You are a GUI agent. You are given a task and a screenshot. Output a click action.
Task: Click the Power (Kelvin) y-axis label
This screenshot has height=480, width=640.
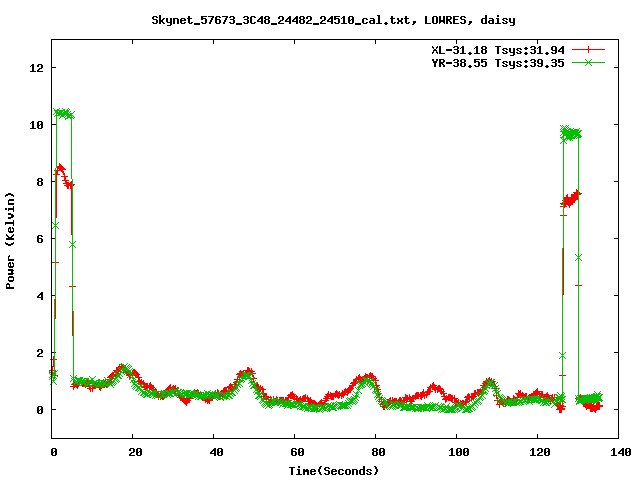[x=10, y=241]
